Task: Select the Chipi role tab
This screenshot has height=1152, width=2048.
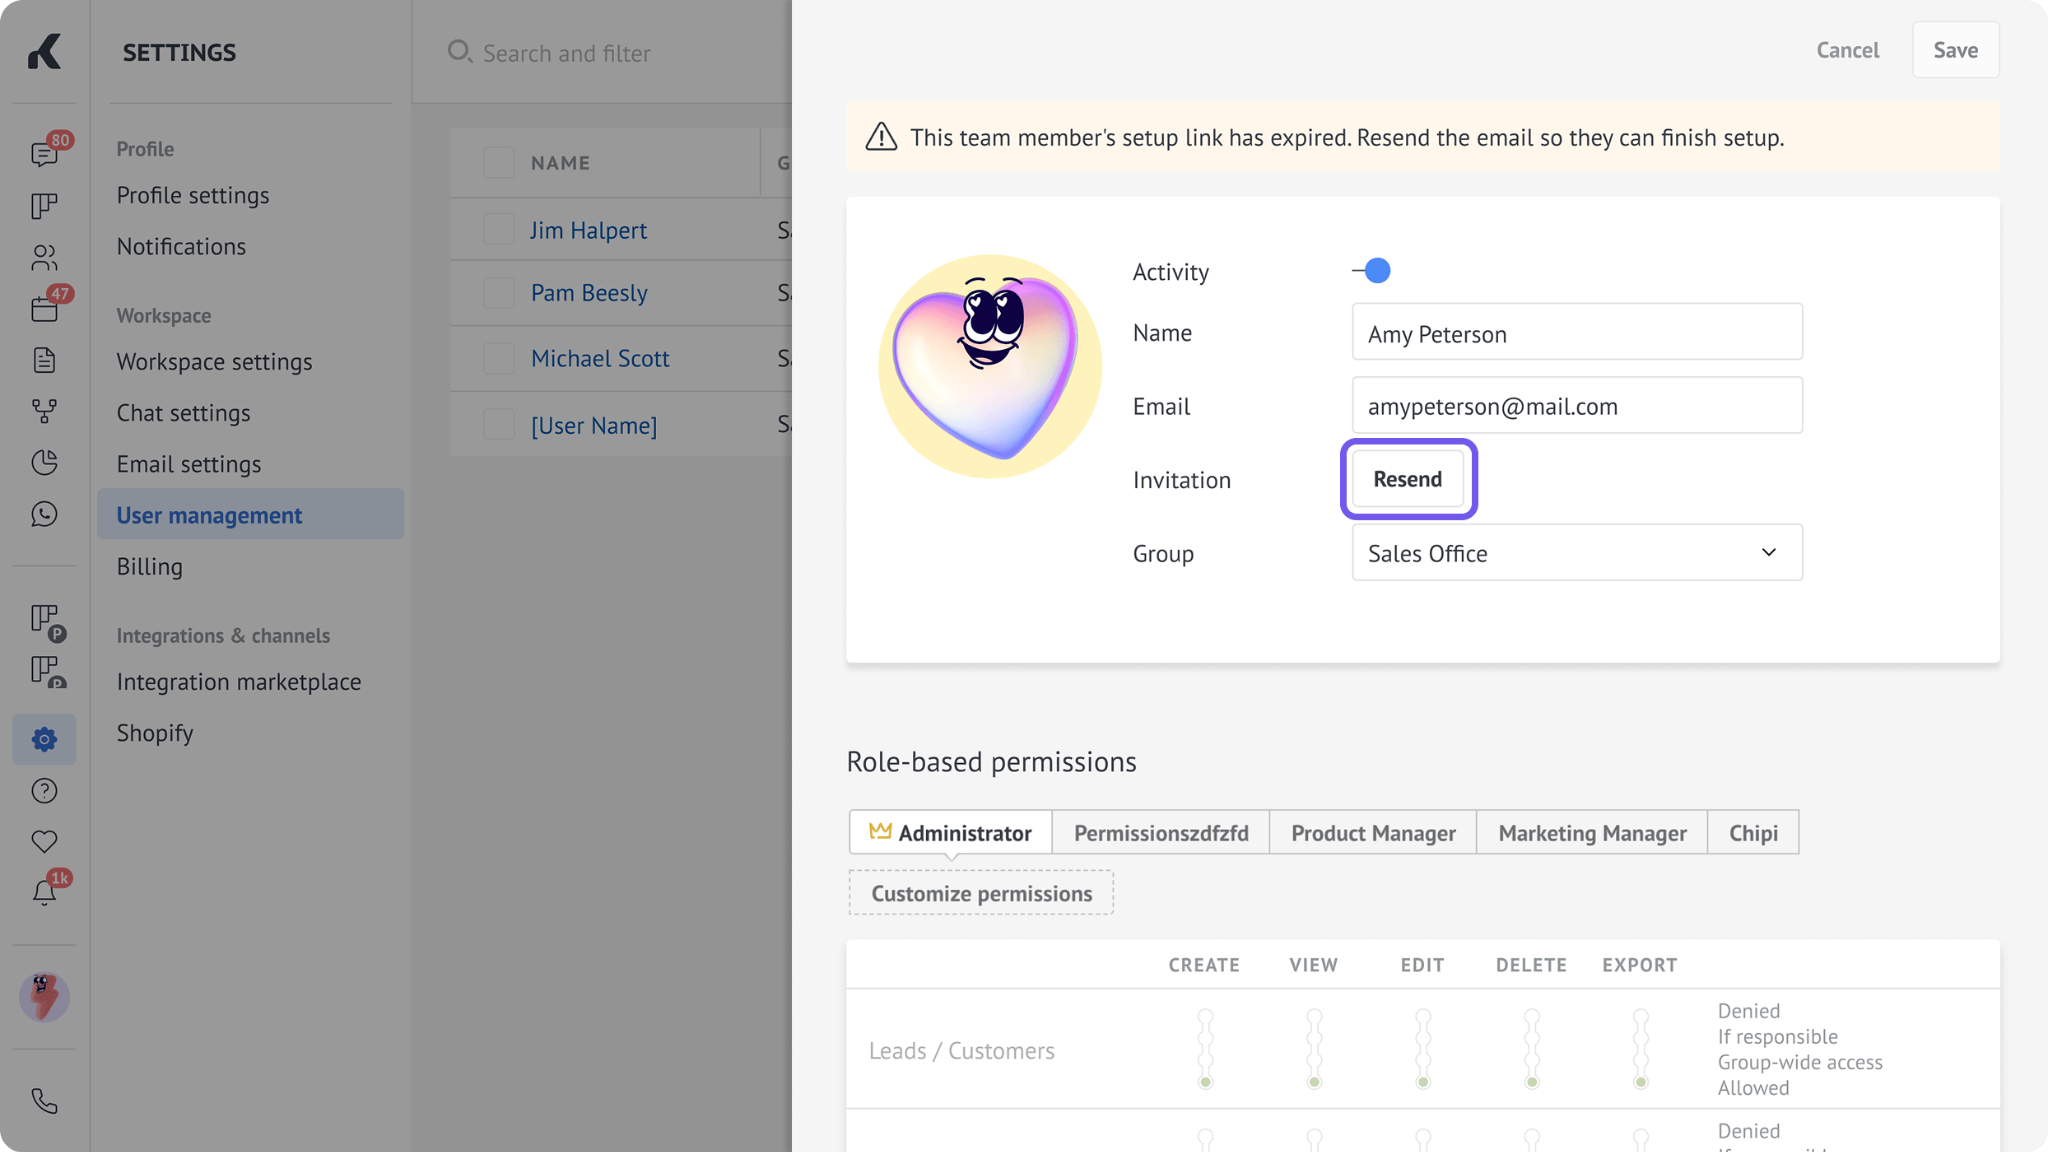Action: [x=1753, y=833]
